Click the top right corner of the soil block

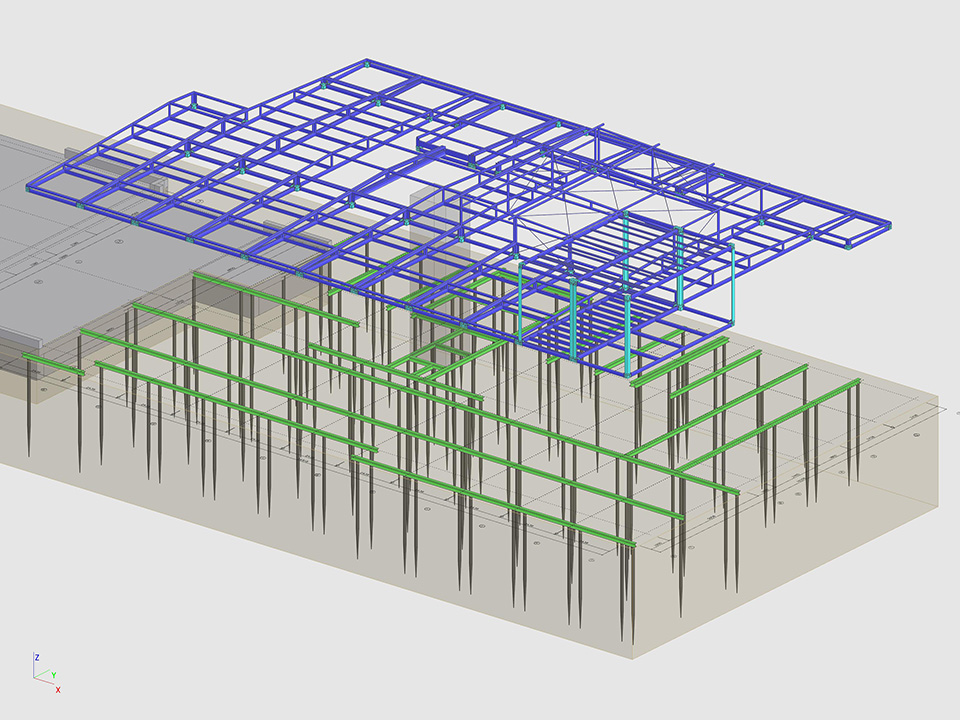[x=940, y=405]
